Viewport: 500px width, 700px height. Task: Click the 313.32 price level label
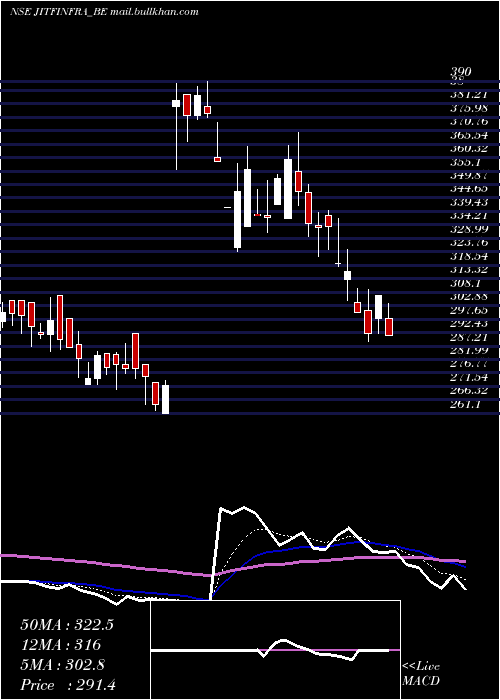click(468, 269)
